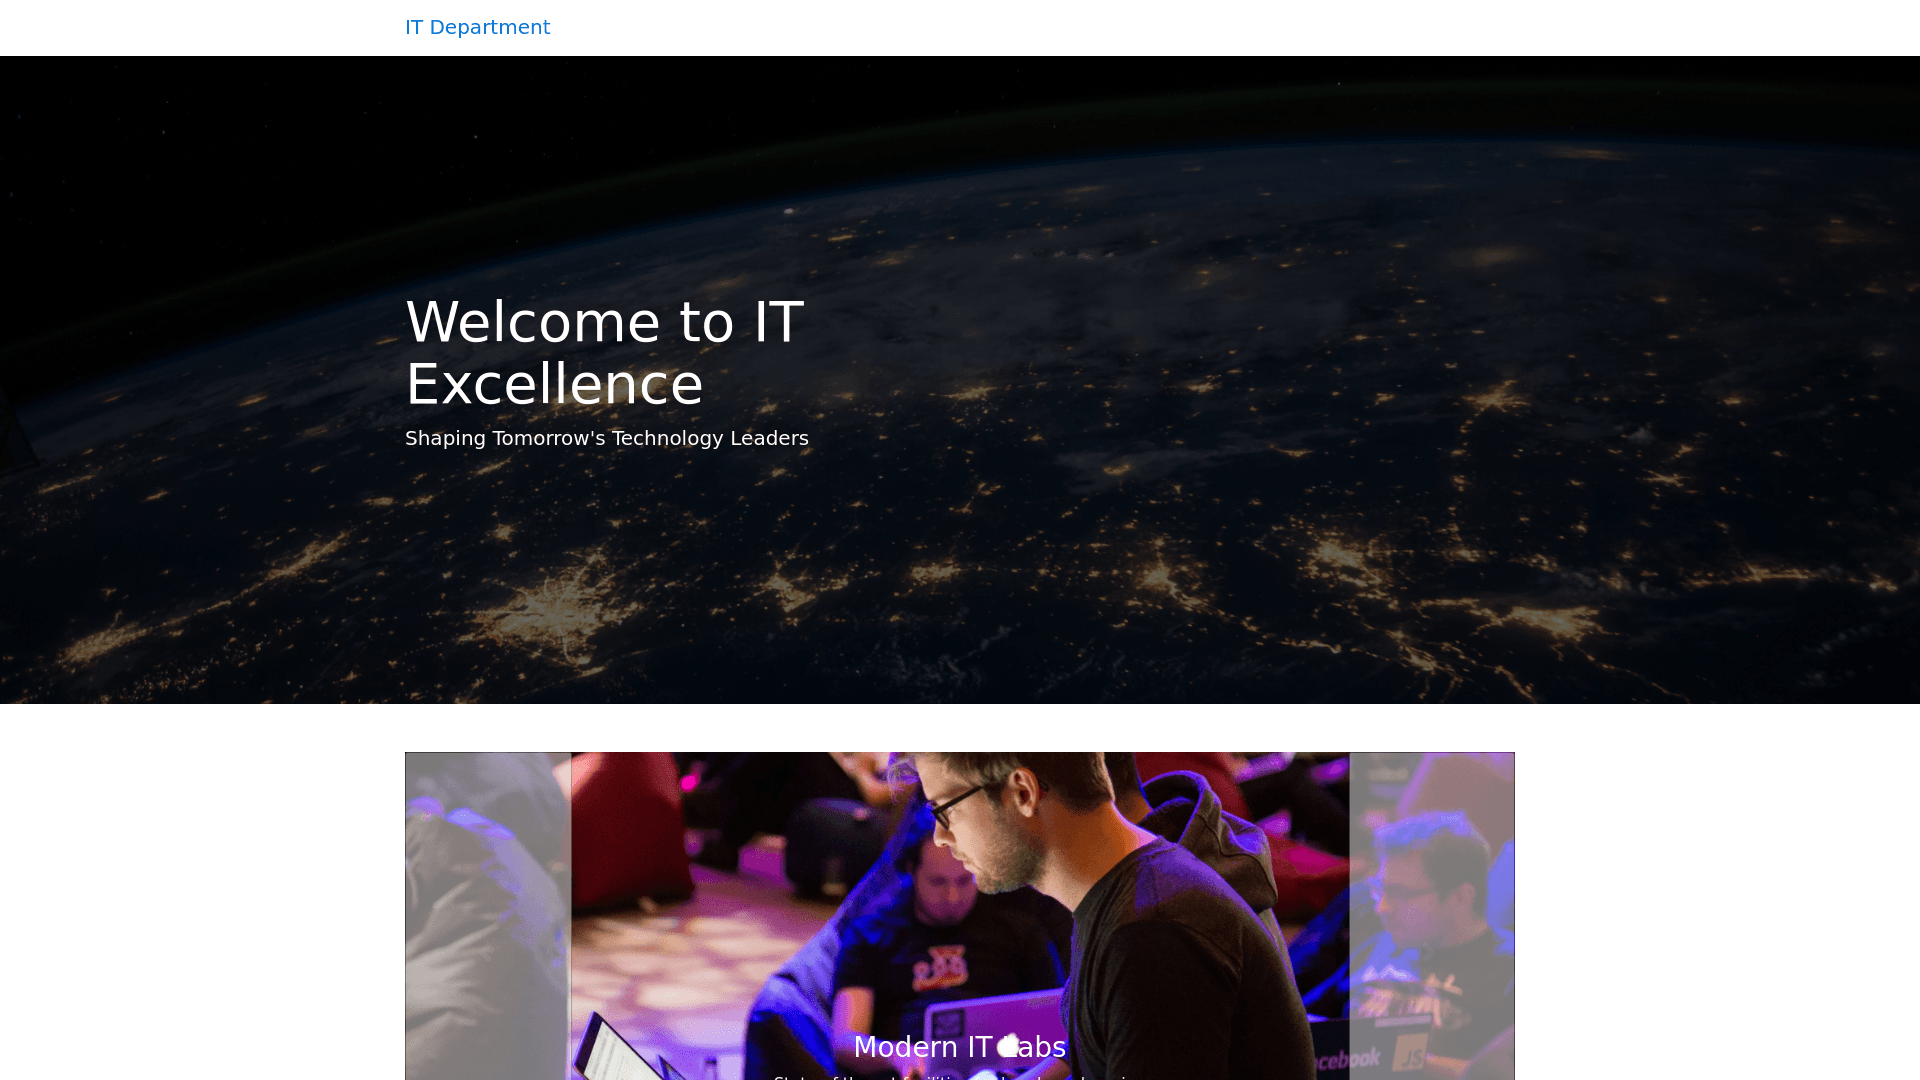Click the word Excellence in hero heading

[x=554, y=384]
